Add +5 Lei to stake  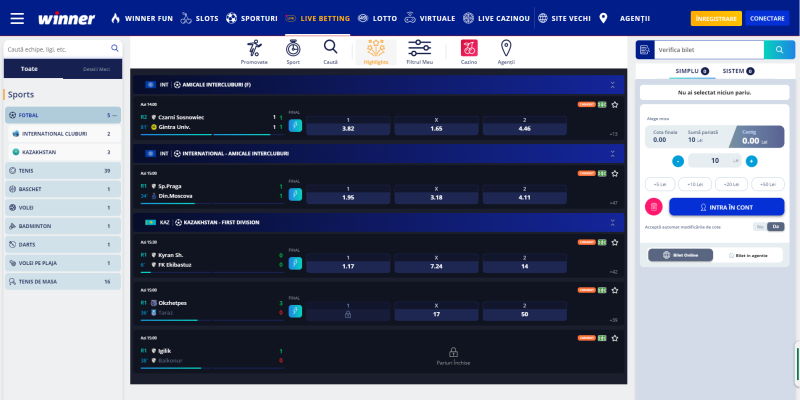[660, 184]
